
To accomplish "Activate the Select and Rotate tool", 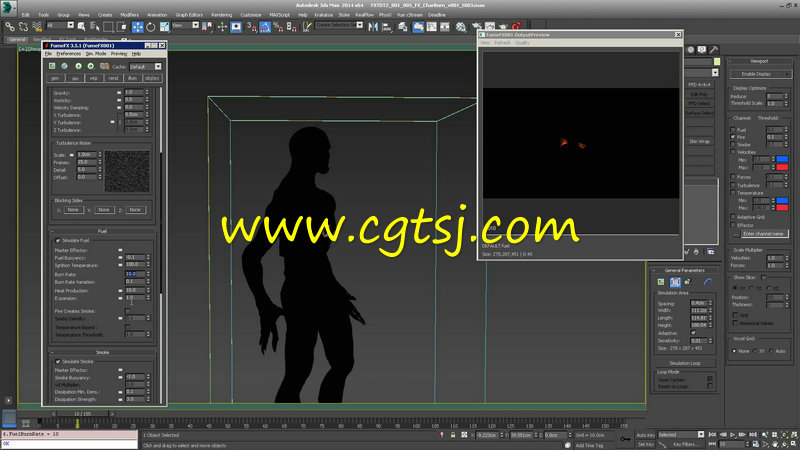I will [x=151, y=27].
